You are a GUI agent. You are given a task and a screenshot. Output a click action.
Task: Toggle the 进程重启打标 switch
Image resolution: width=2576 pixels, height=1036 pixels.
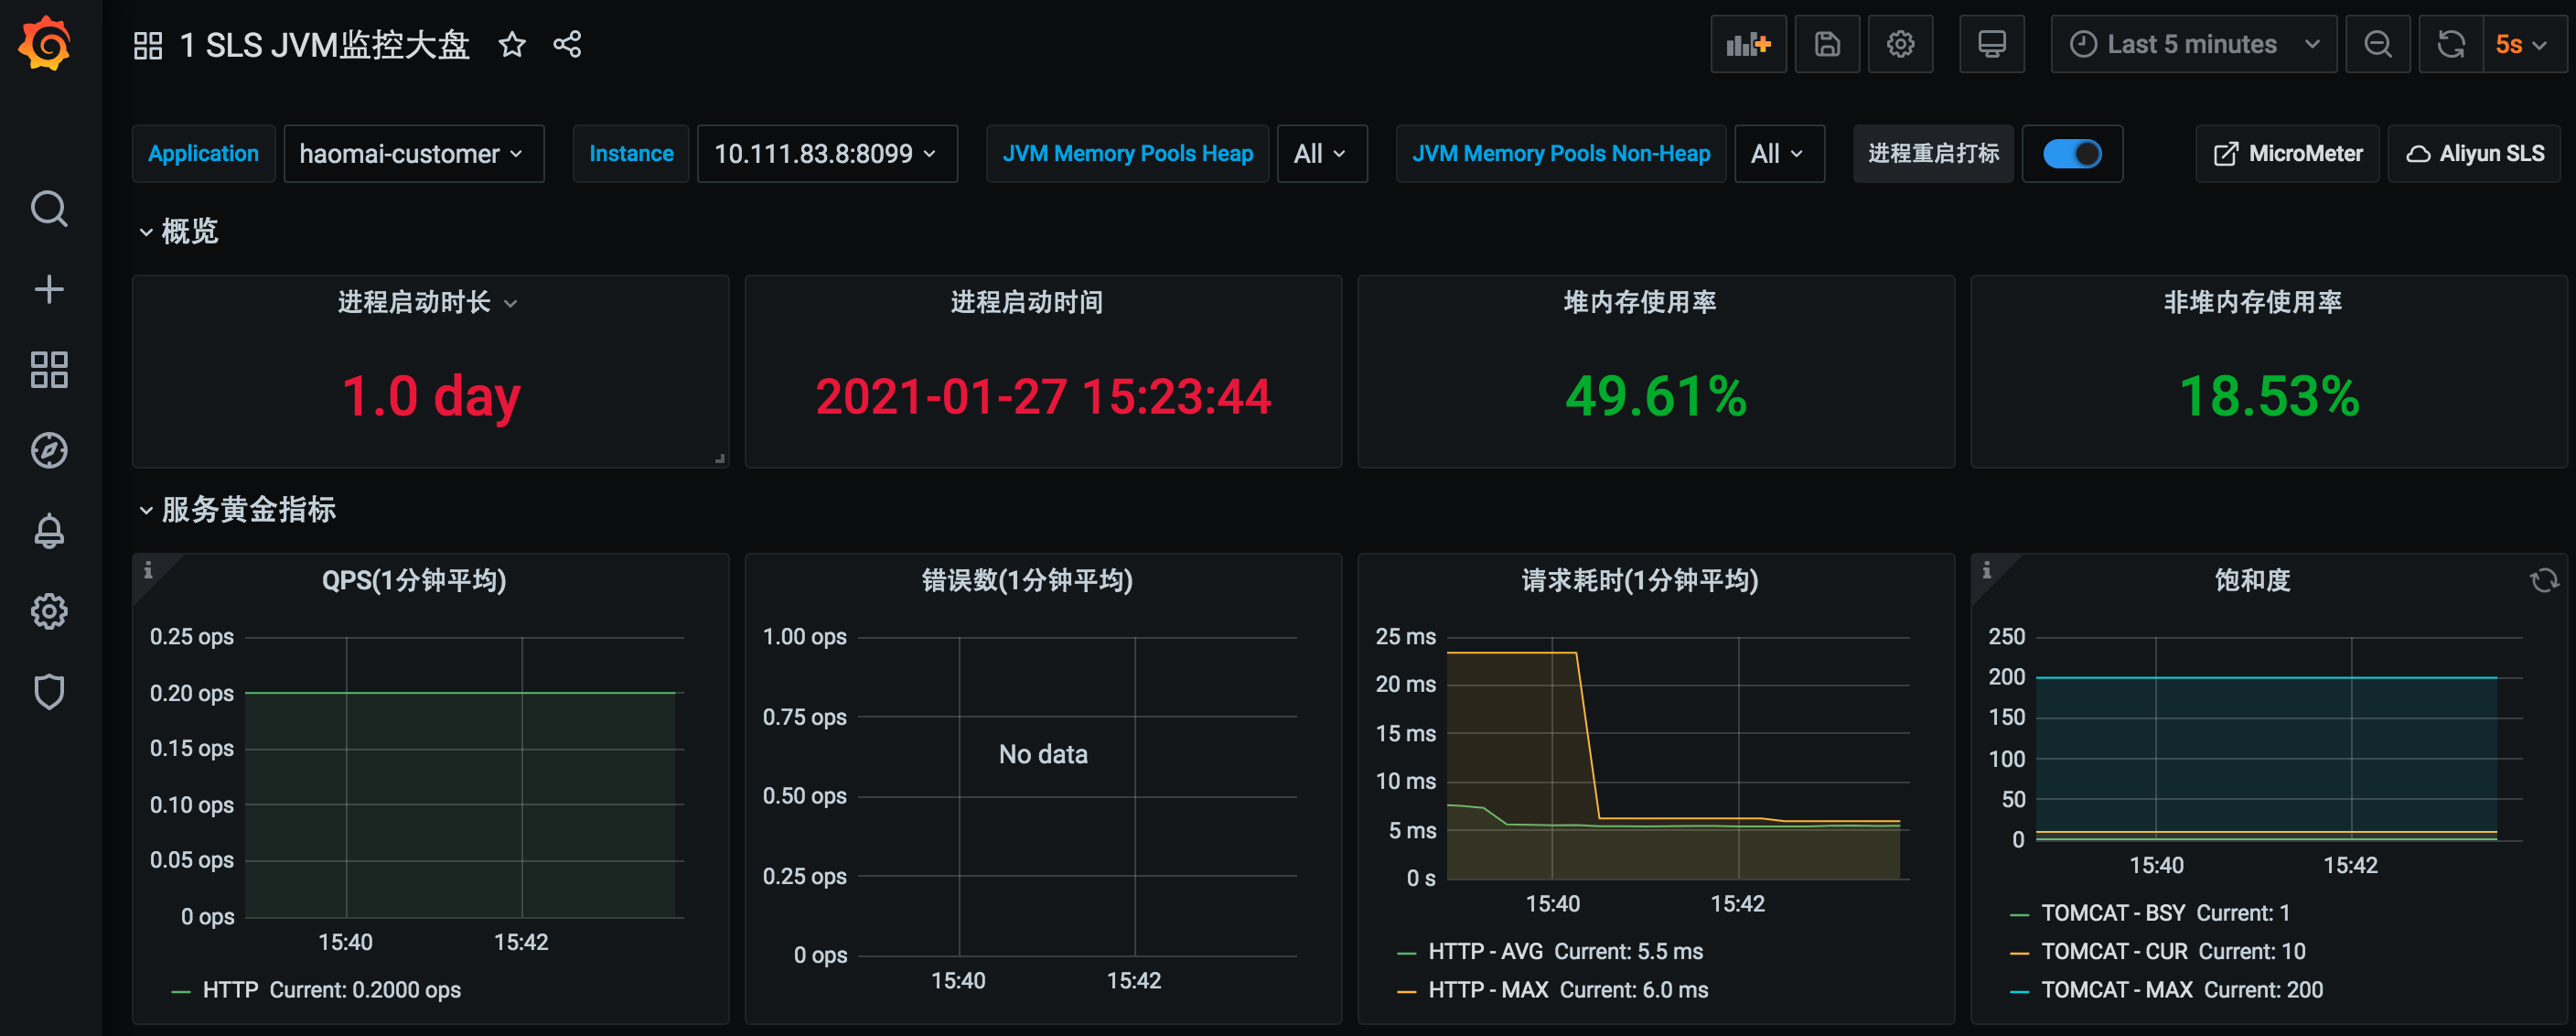2072,154
